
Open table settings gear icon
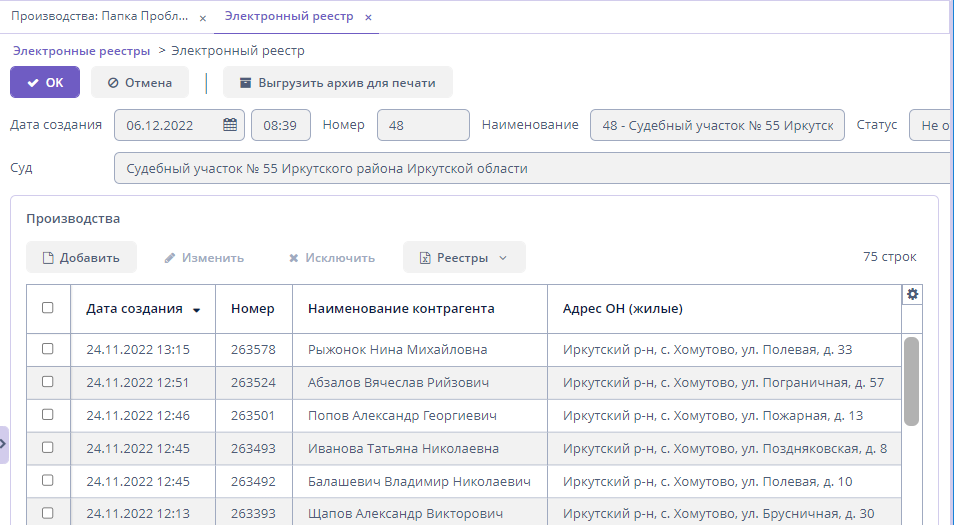pos(911,294)
